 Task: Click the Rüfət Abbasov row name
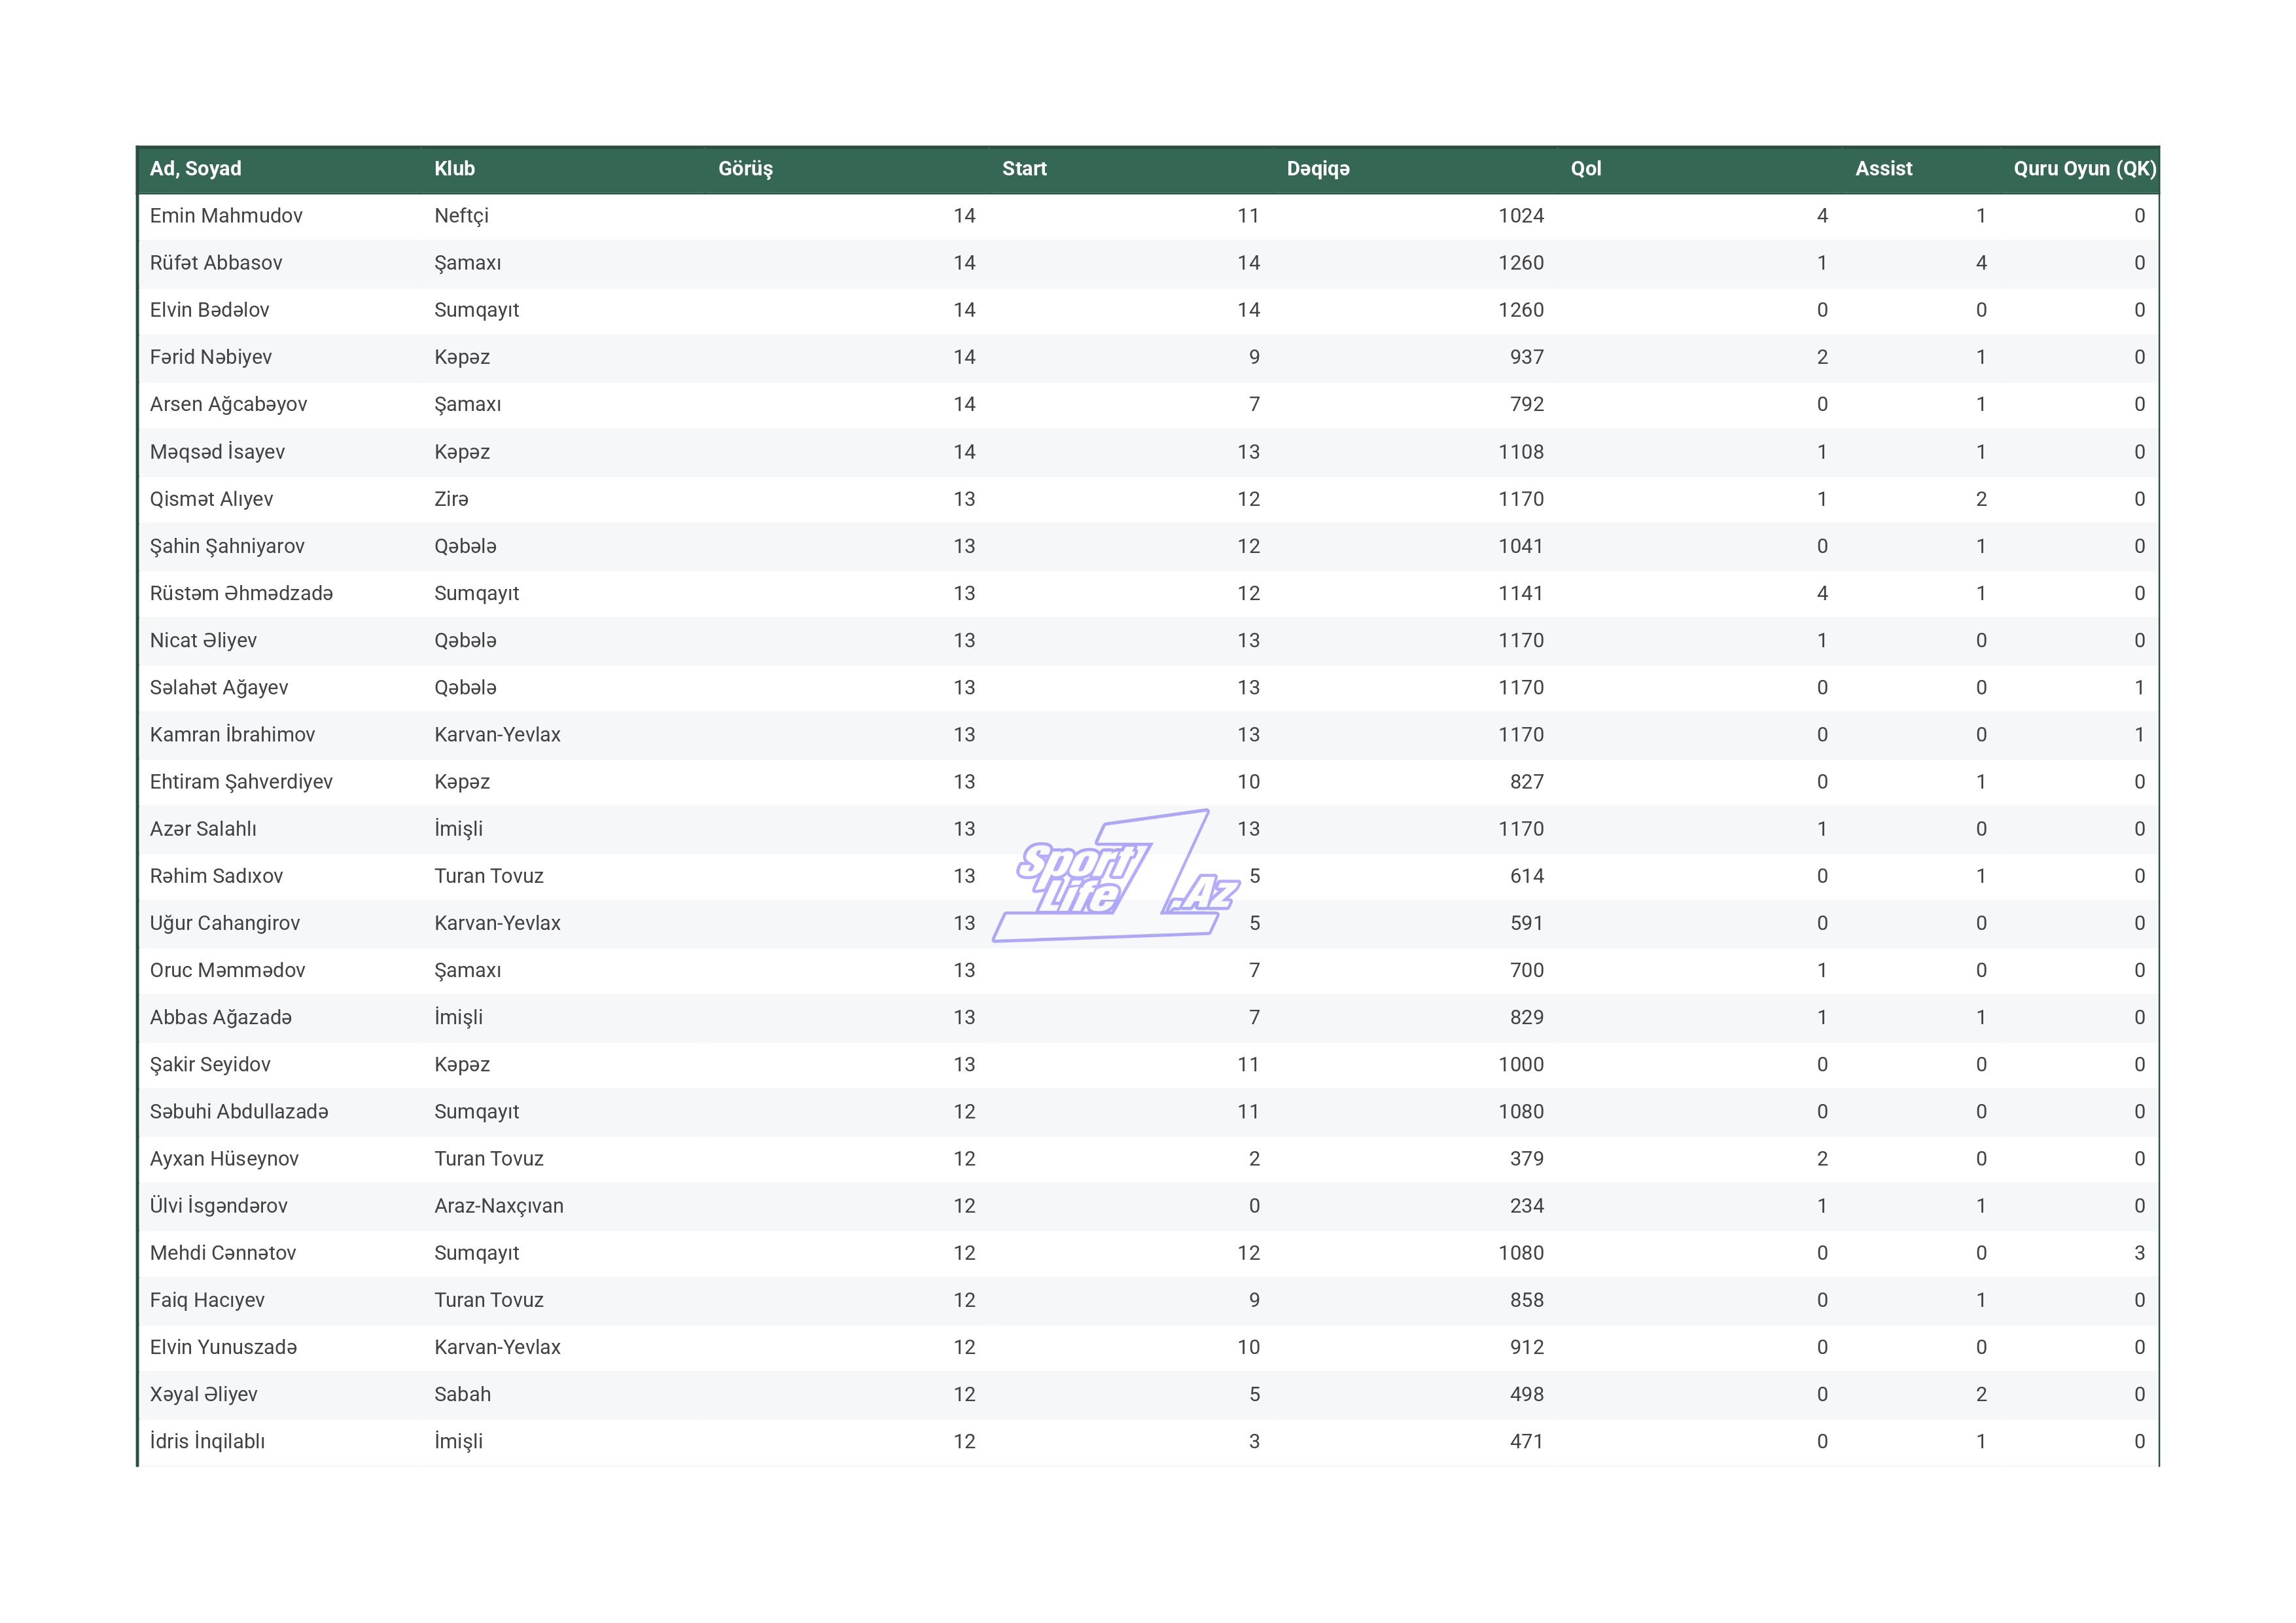tap(216, 263)
